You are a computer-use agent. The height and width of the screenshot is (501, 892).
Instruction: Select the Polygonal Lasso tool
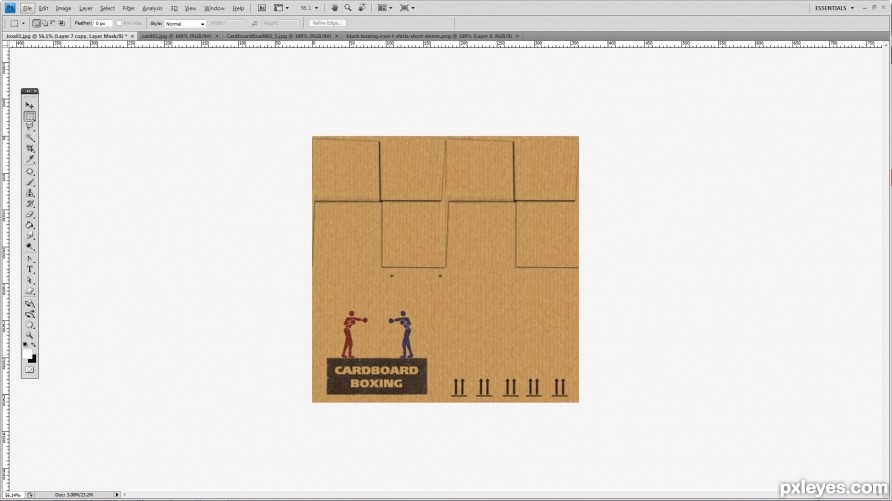pos(30,127)
